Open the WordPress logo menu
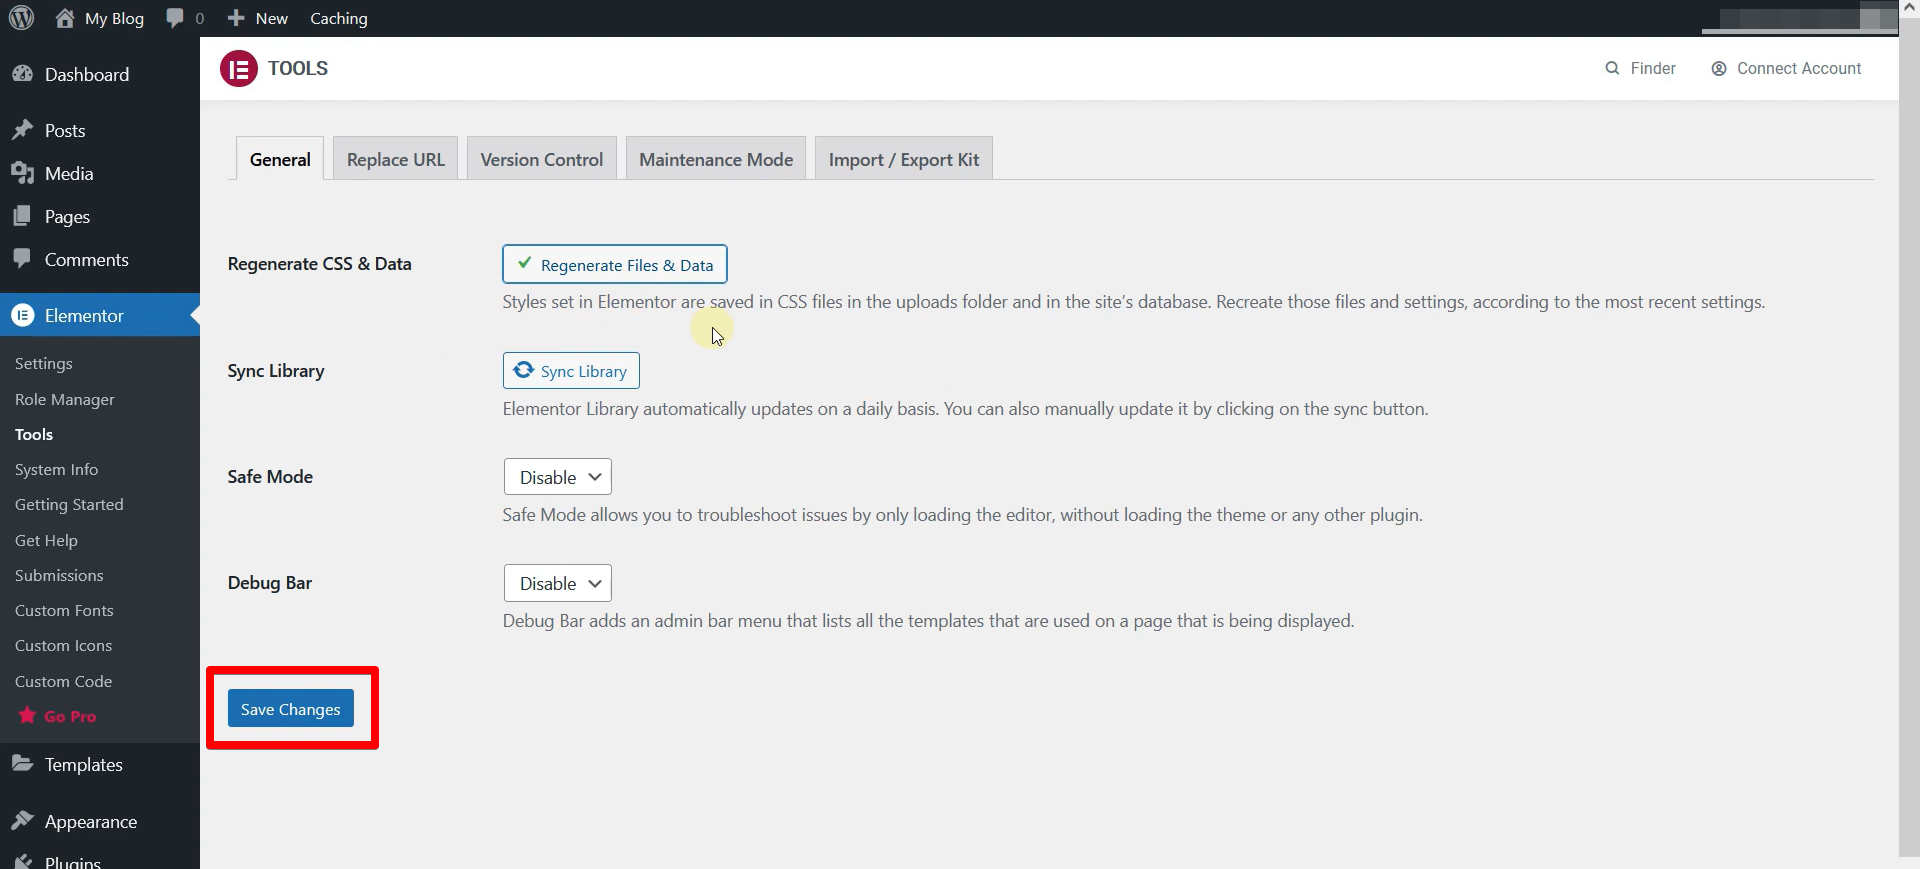Screen dimensions: 1920x869 21,18
